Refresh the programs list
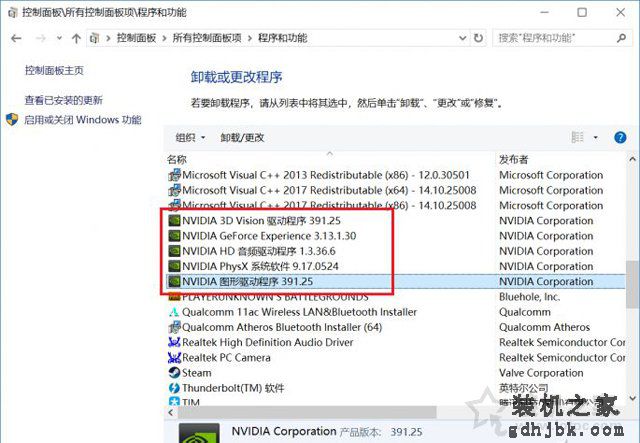Screen dimensions: 640x443 click(x=478, y=38)
